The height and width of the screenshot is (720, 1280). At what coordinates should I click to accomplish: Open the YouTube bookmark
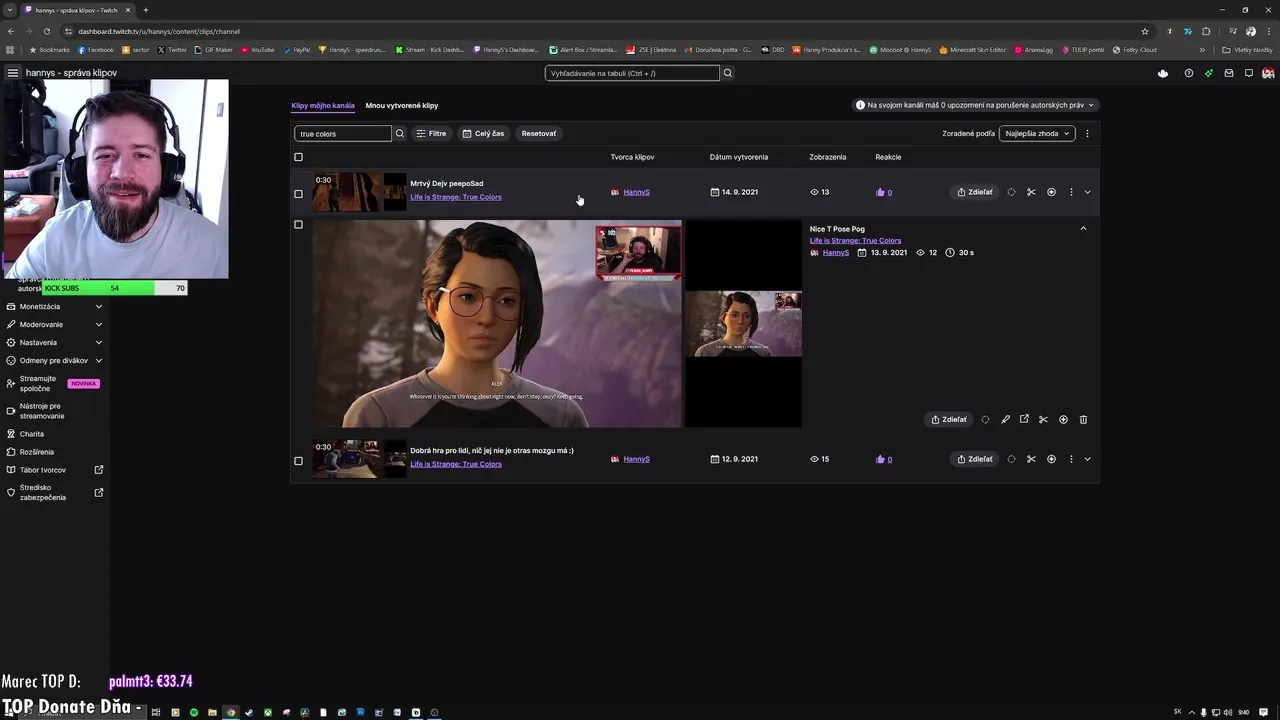258,50
